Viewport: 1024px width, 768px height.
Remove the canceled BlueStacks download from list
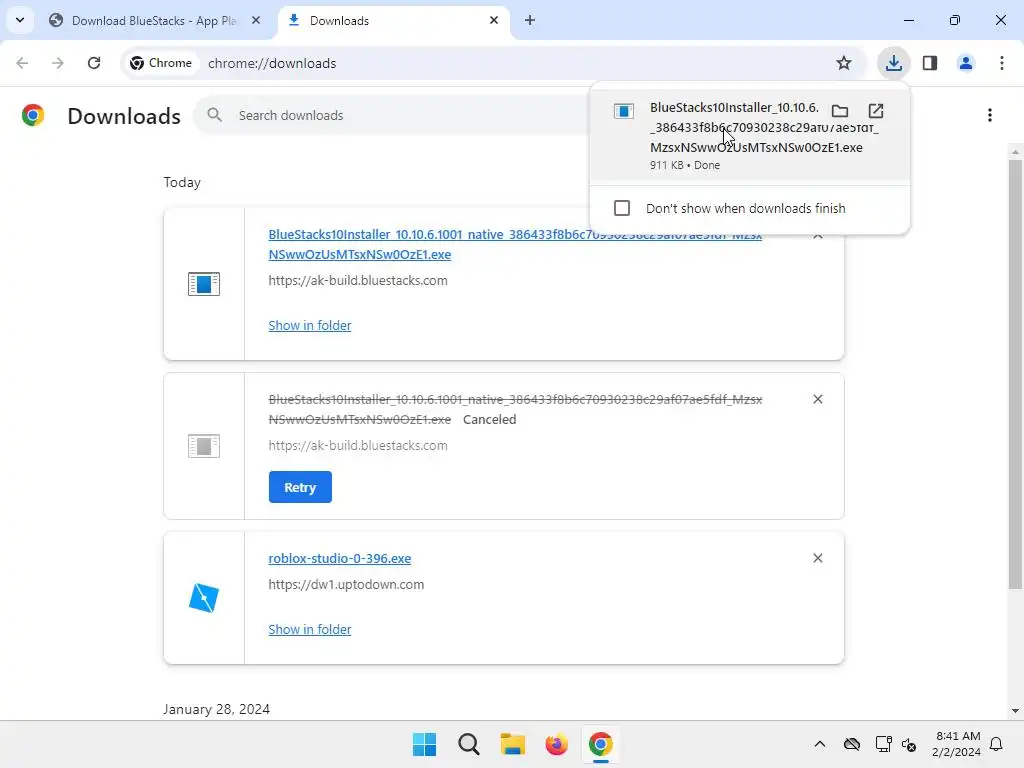(818, 399)
